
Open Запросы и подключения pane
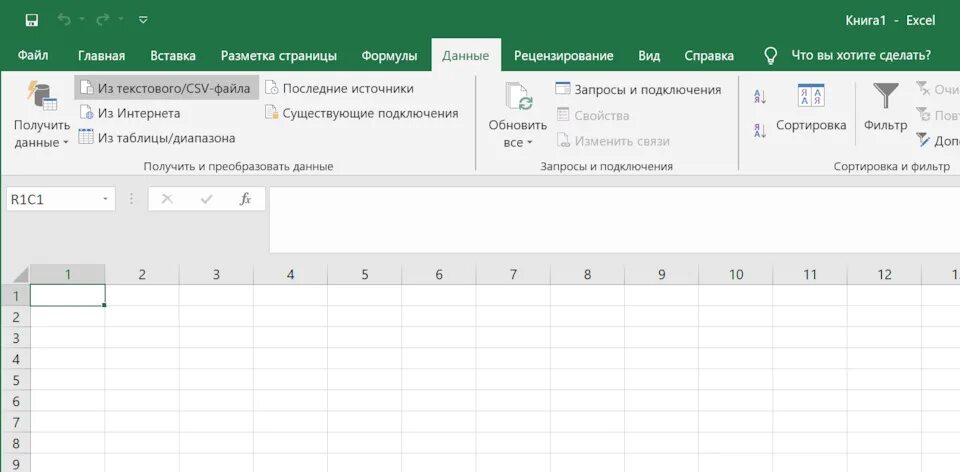tap(638, 89)
